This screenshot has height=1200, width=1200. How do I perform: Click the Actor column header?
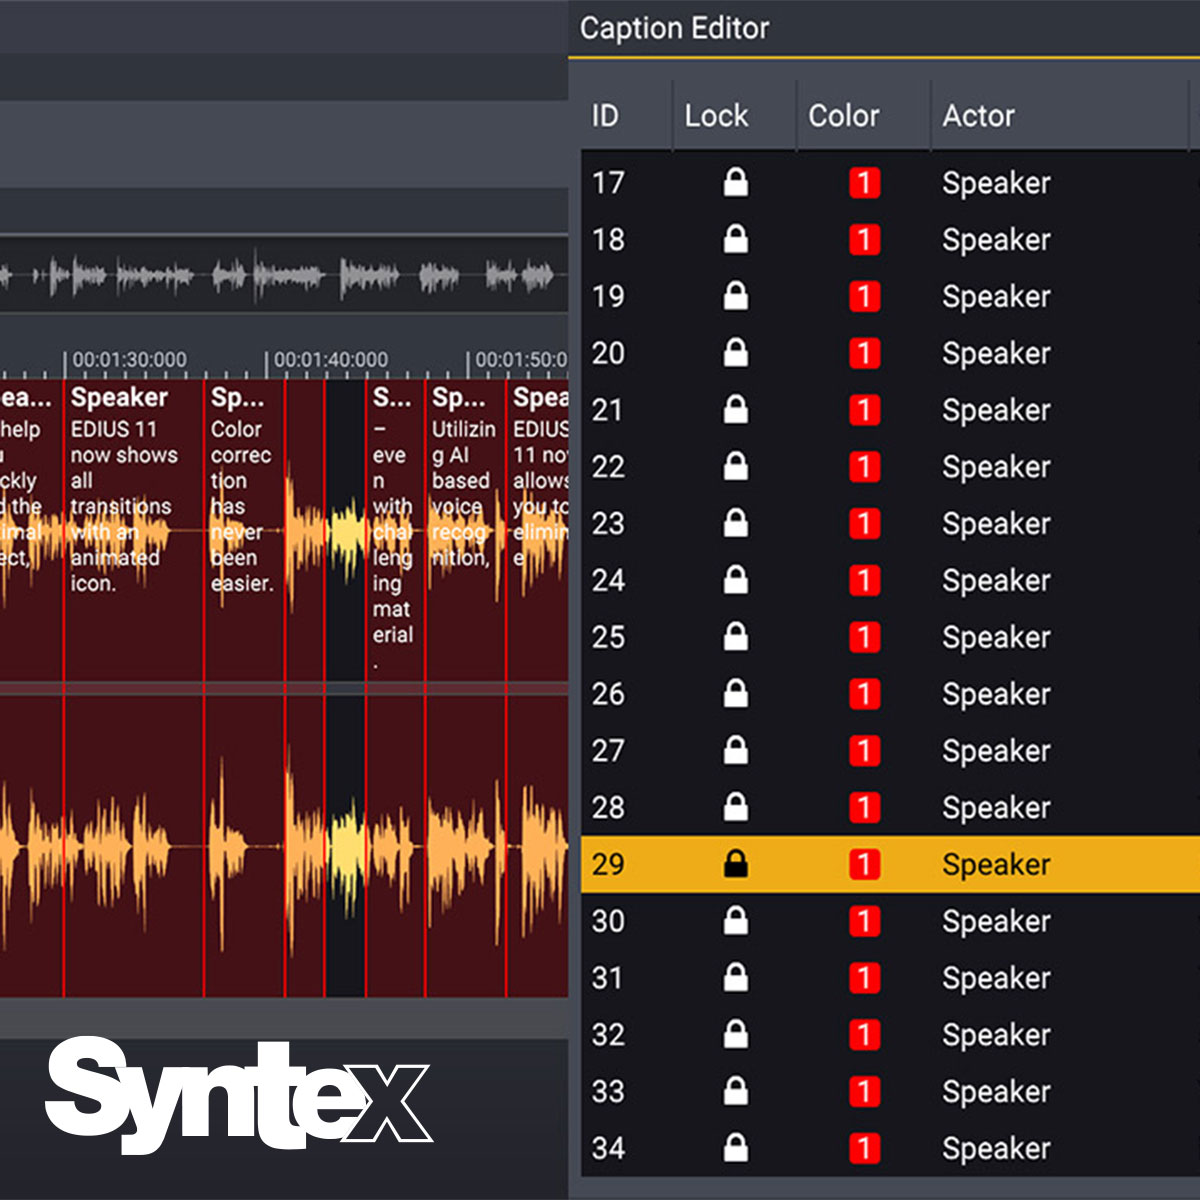click(x=978, y=116)
